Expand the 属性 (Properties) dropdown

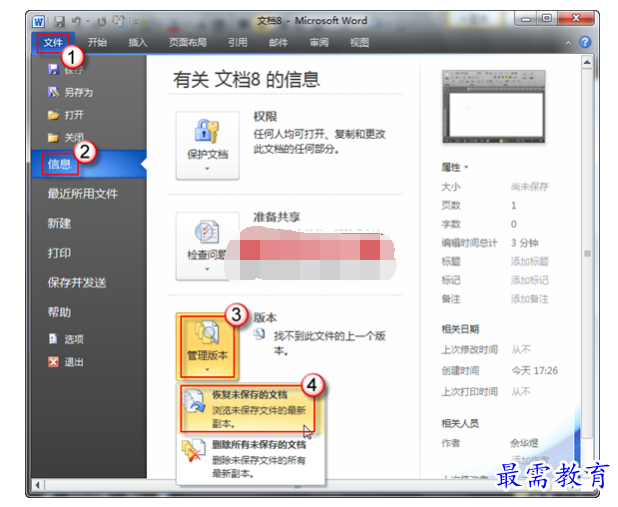[x=454, y=168]
